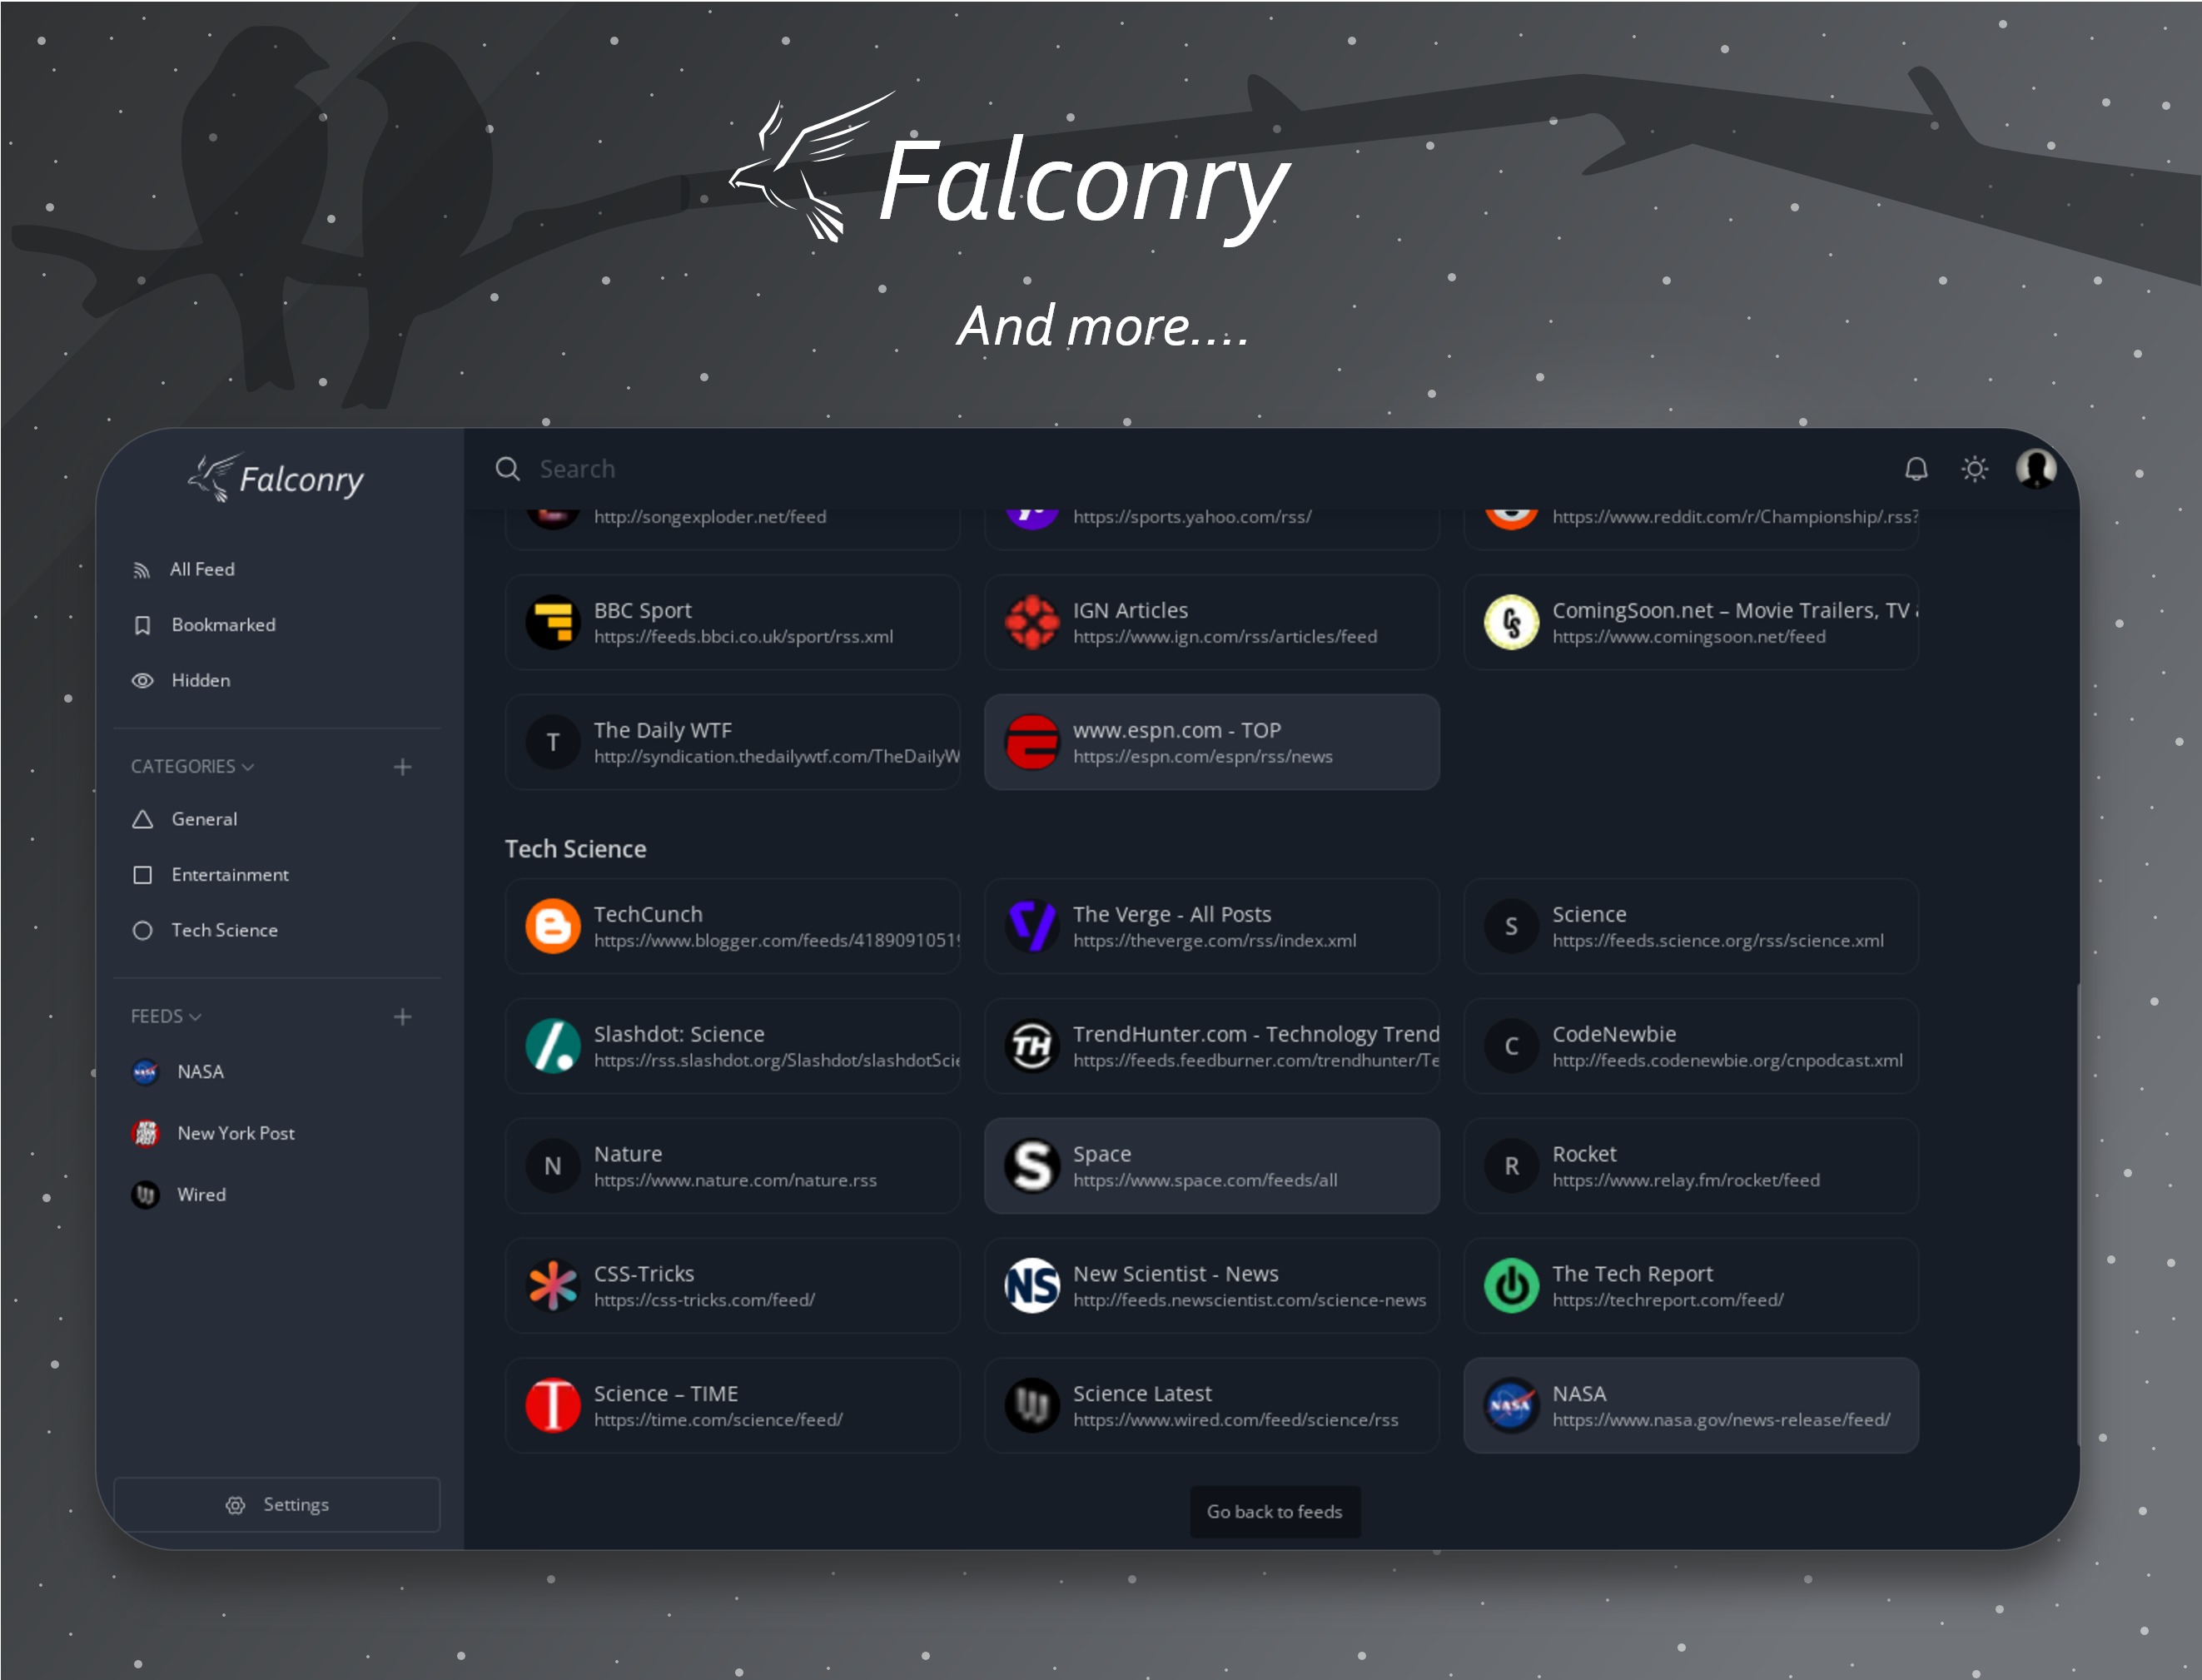Select the Entertainment category
Viewport: 2202px width, 1680px height.
210,875
